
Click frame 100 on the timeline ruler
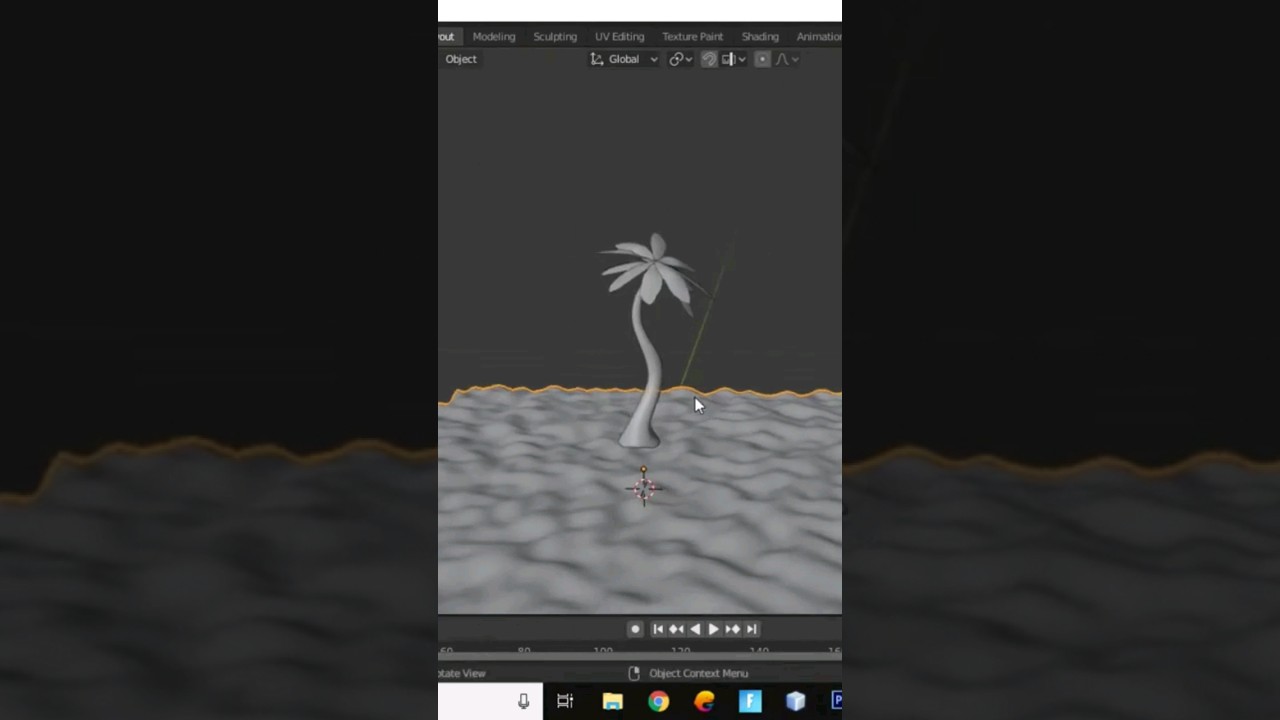coord(603,651)
